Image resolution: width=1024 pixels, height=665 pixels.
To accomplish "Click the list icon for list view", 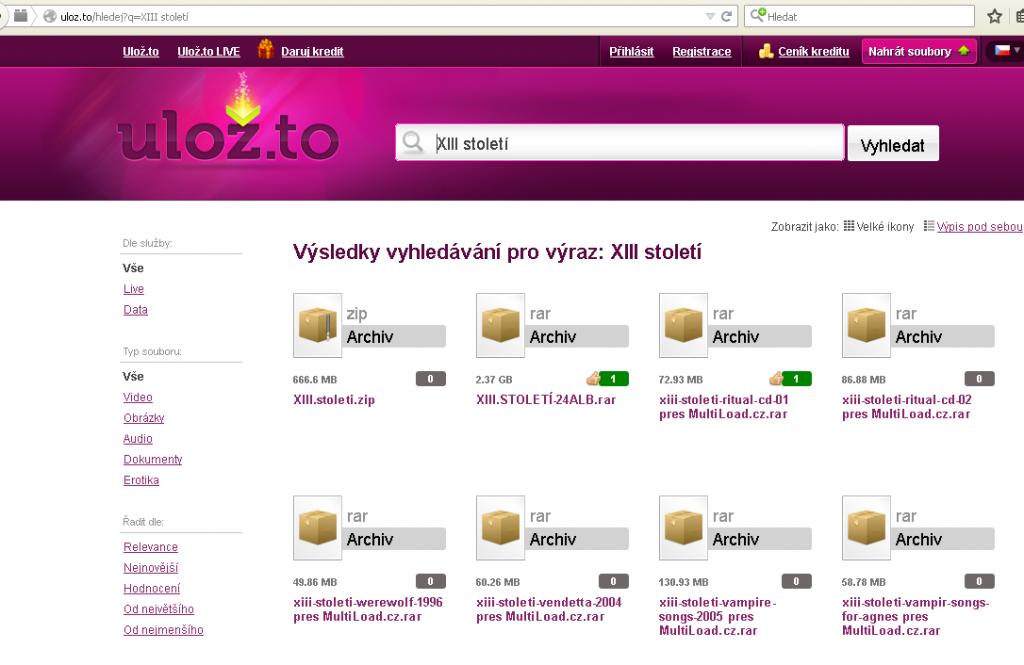I will 929,226.
